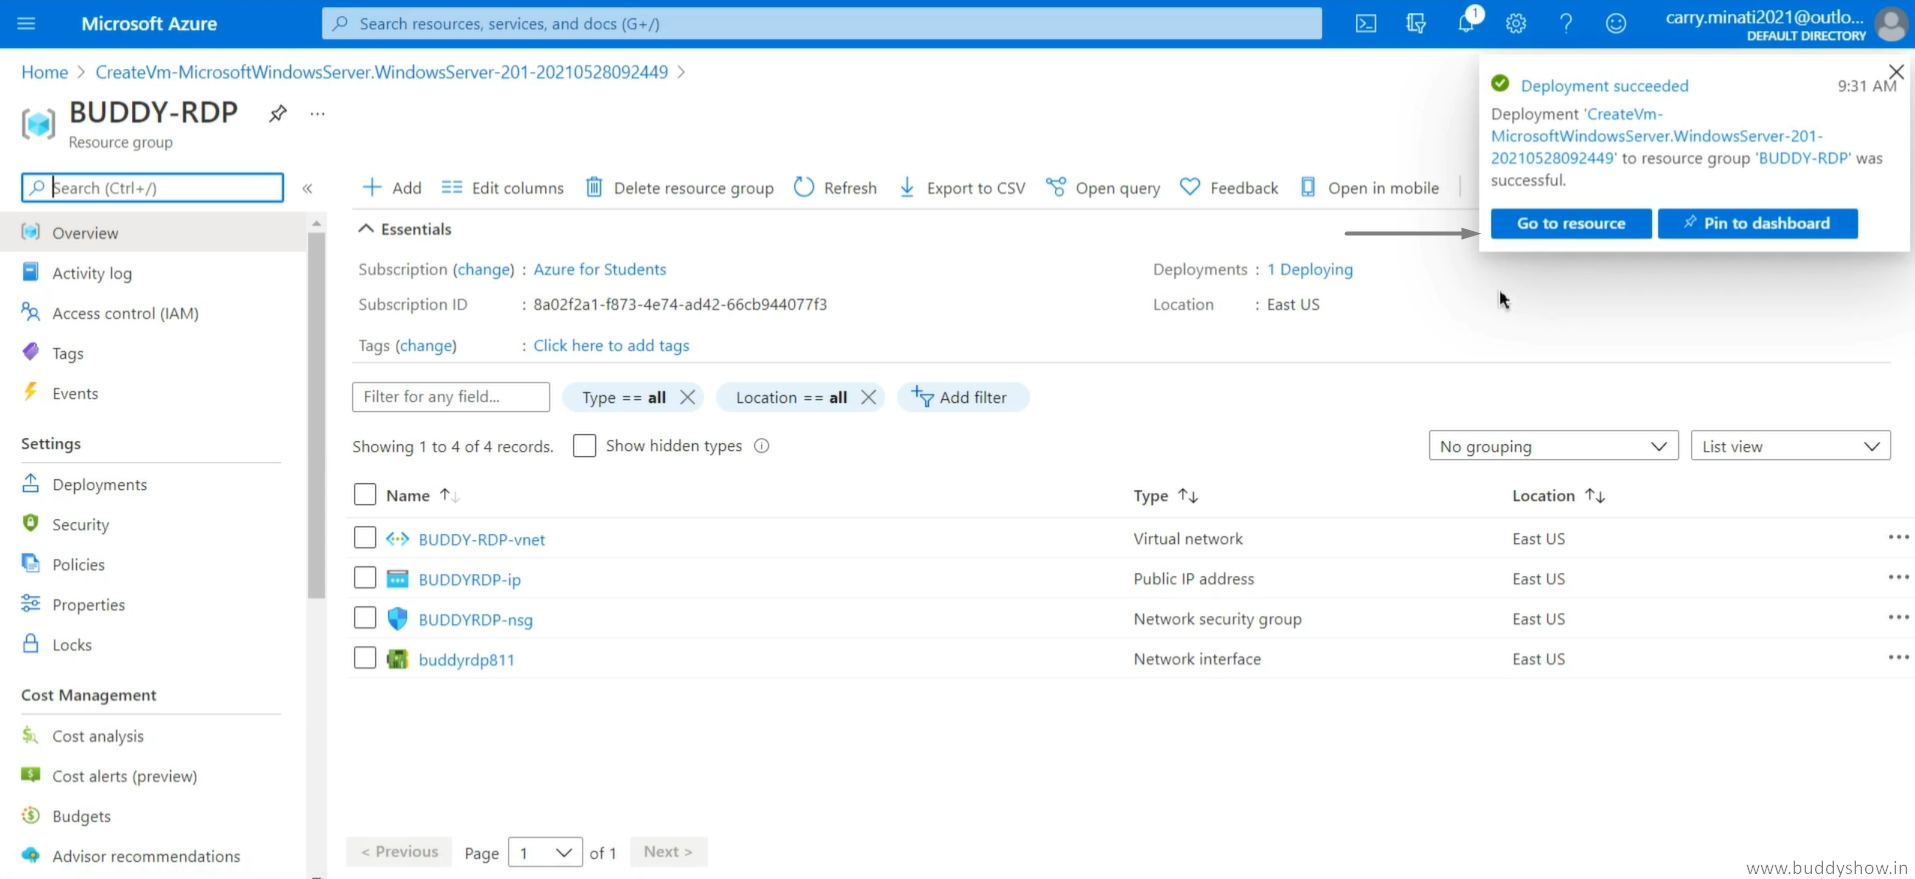
Task: Click Add in the toolbar
Action: (391, 188)
